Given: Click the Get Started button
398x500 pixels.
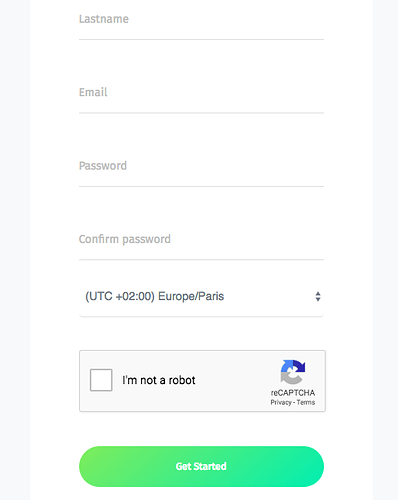Looking at the screenshot, I should coord(201,466).
